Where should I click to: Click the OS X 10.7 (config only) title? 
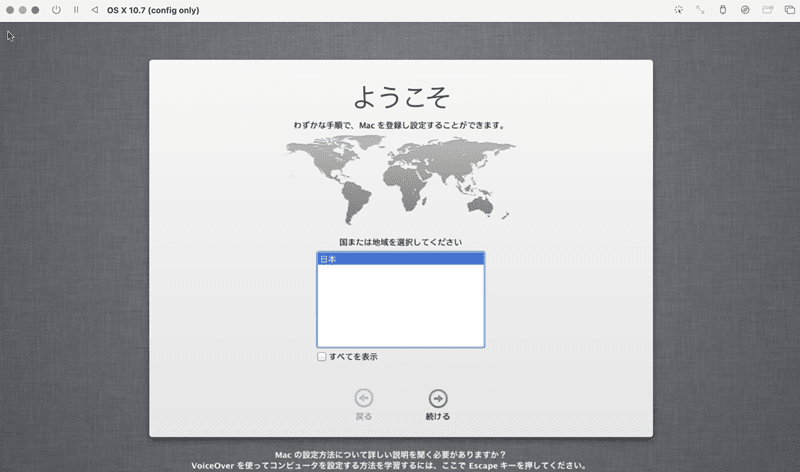coord(153,10)
